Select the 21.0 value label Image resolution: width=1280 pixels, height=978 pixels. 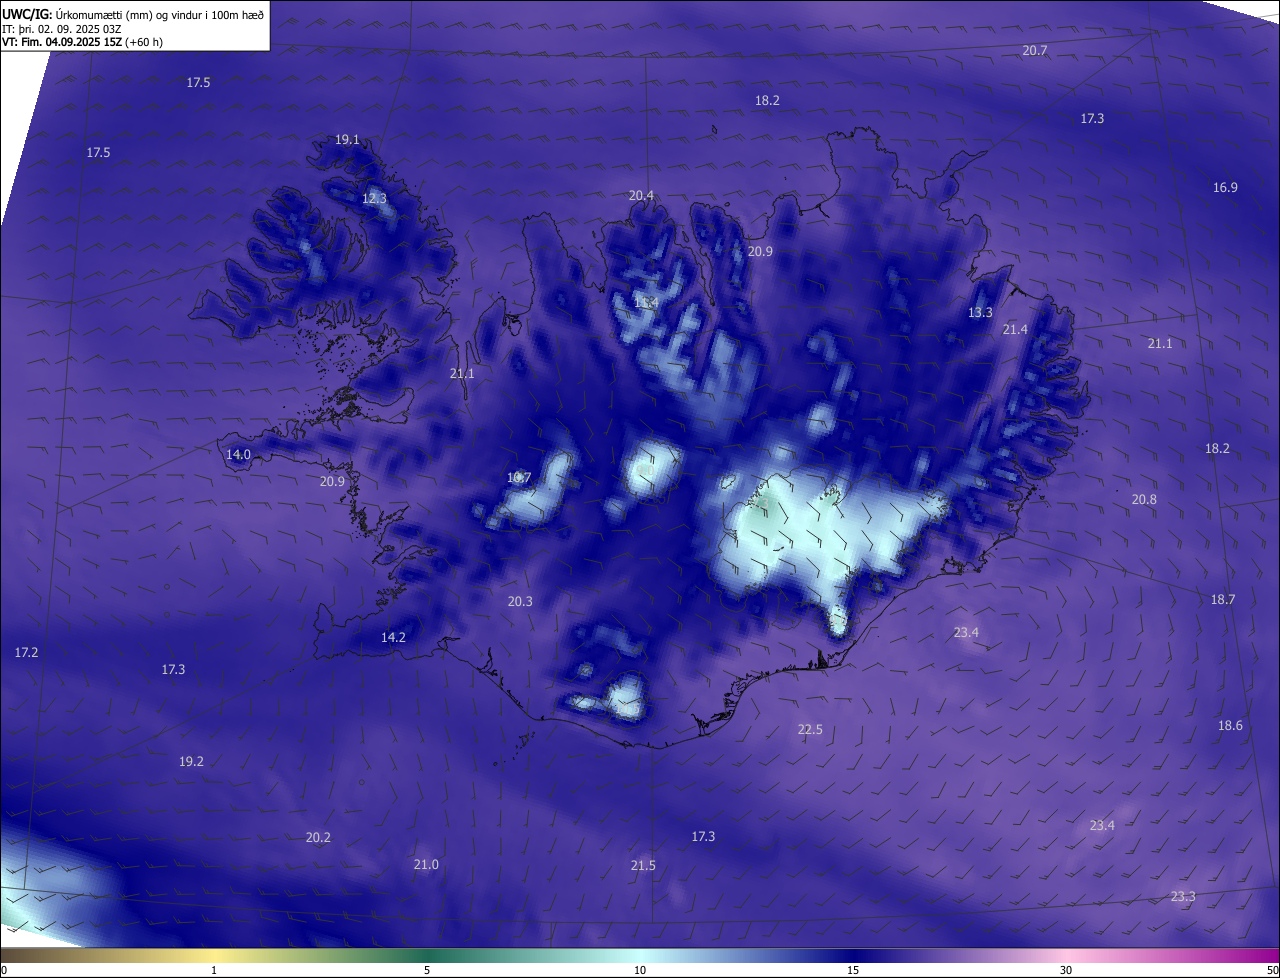426,864
